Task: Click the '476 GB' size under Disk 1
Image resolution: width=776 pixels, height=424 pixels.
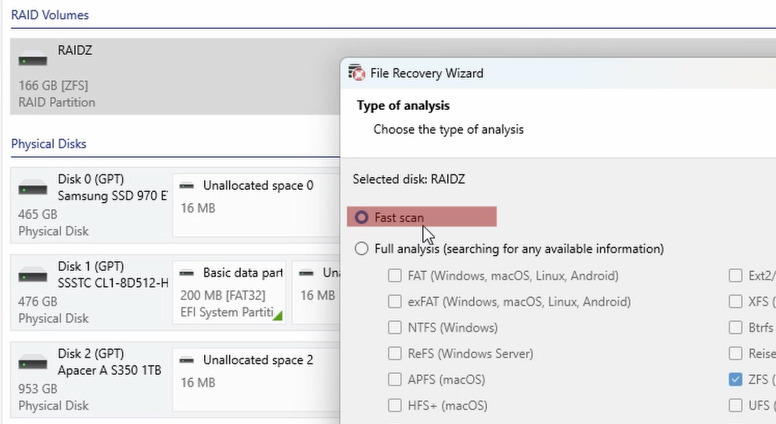Action: 38,302
